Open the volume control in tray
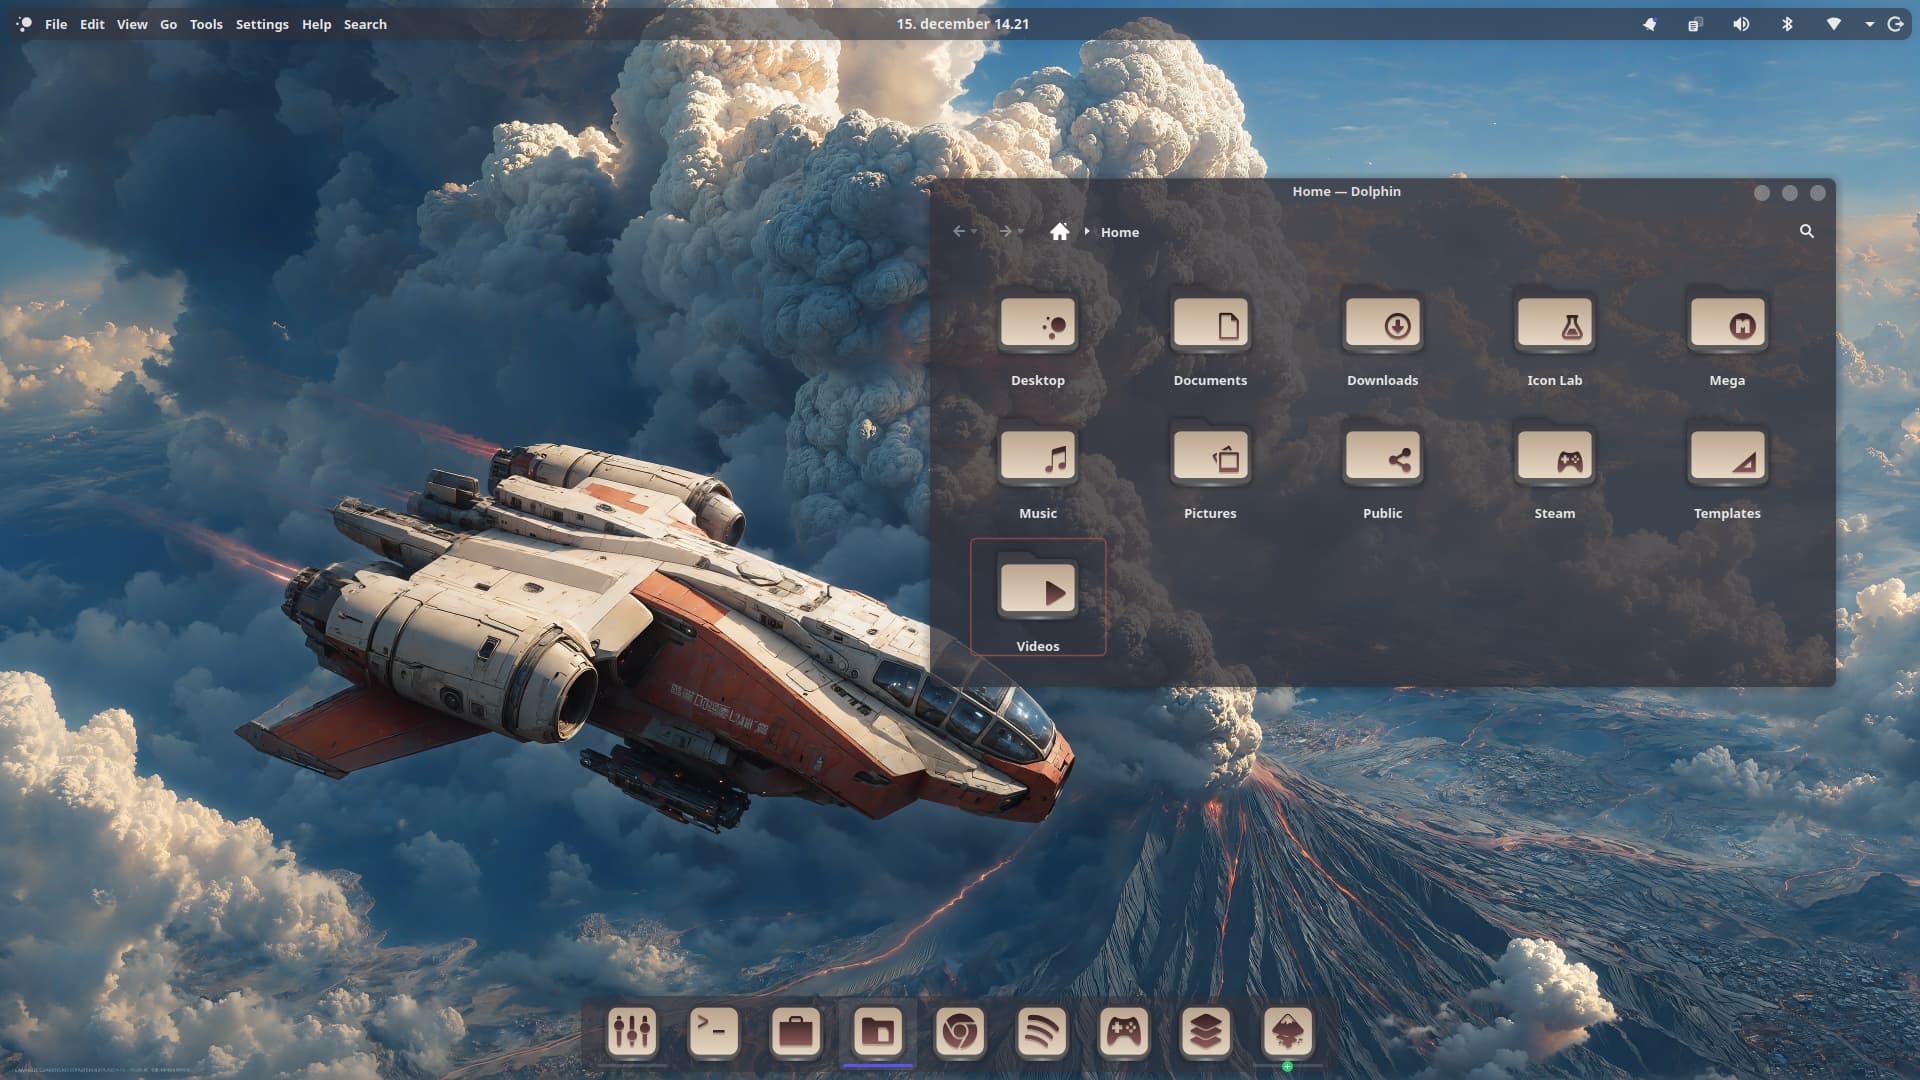This screenshot has height=1080, width=1920. click(x=1741, y=24)
